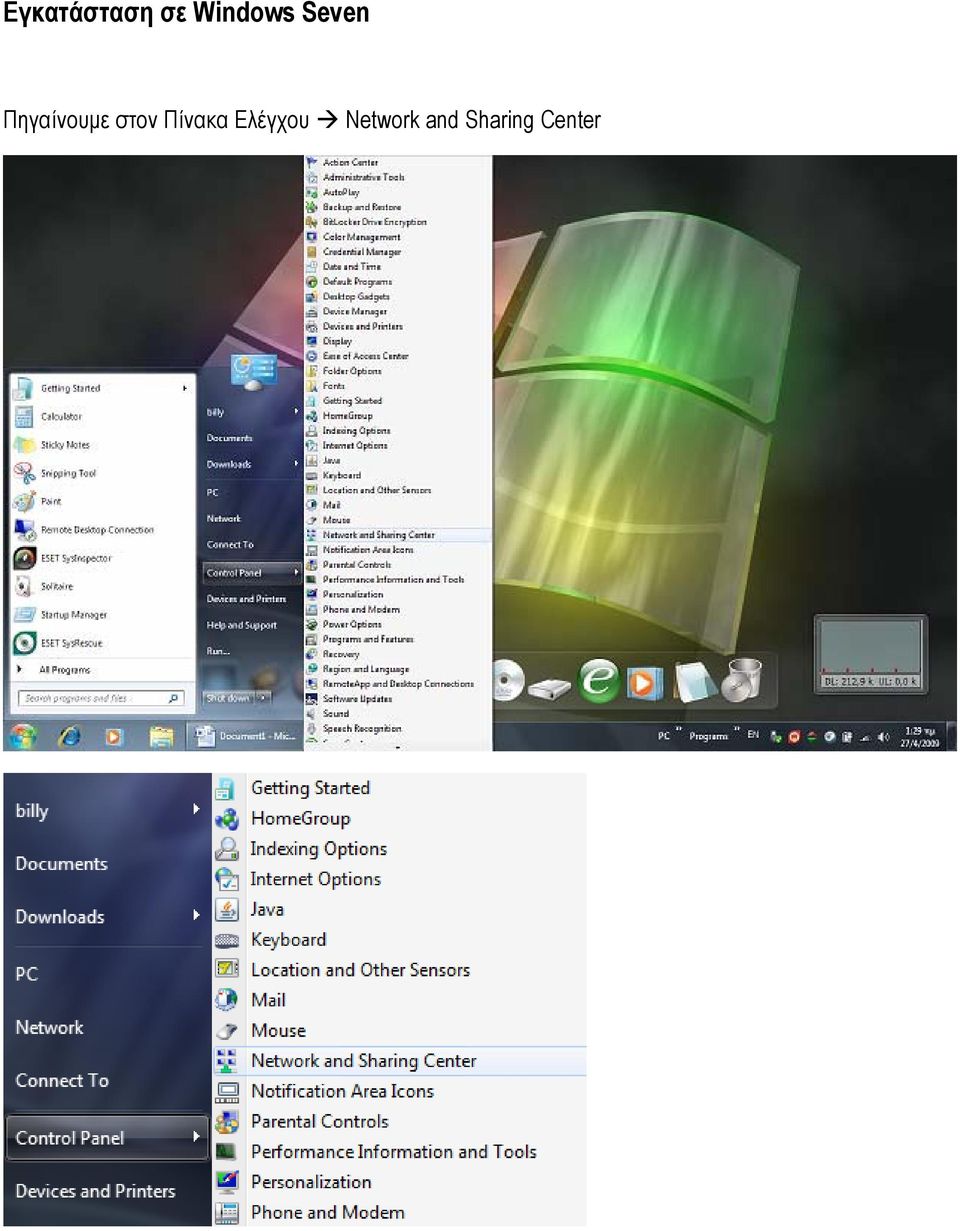Click the Windows Start orb

[x=22, y=737]
